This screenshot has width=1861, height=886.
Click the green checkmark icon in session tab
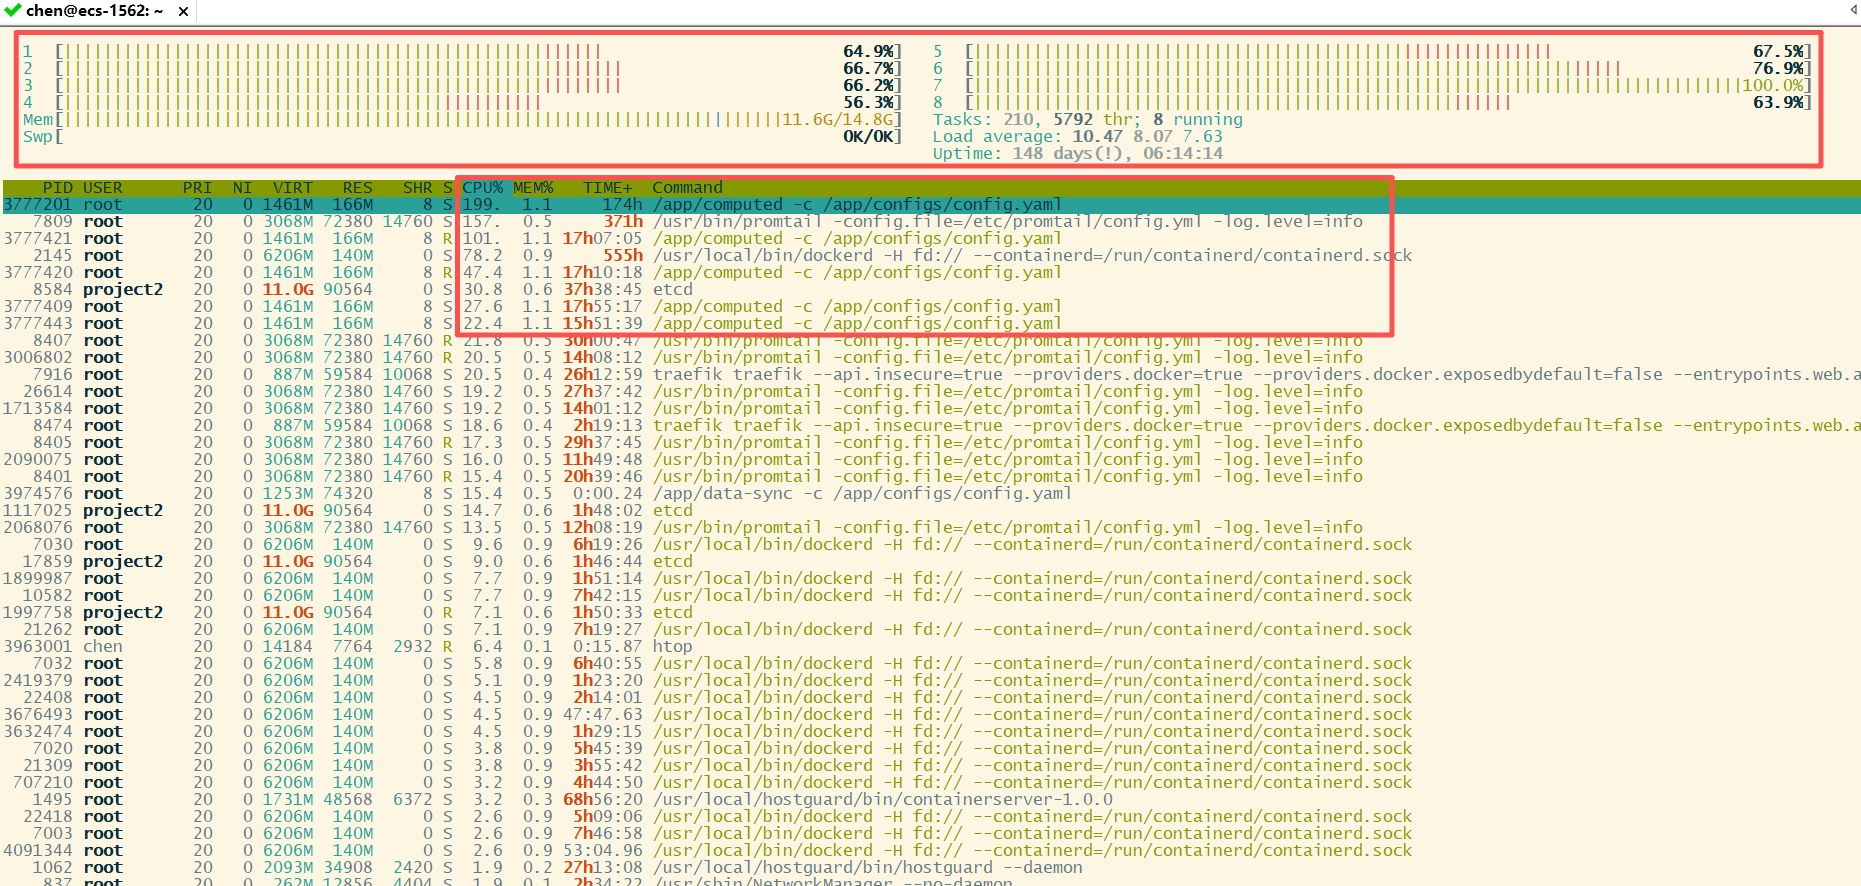[12, 10]
